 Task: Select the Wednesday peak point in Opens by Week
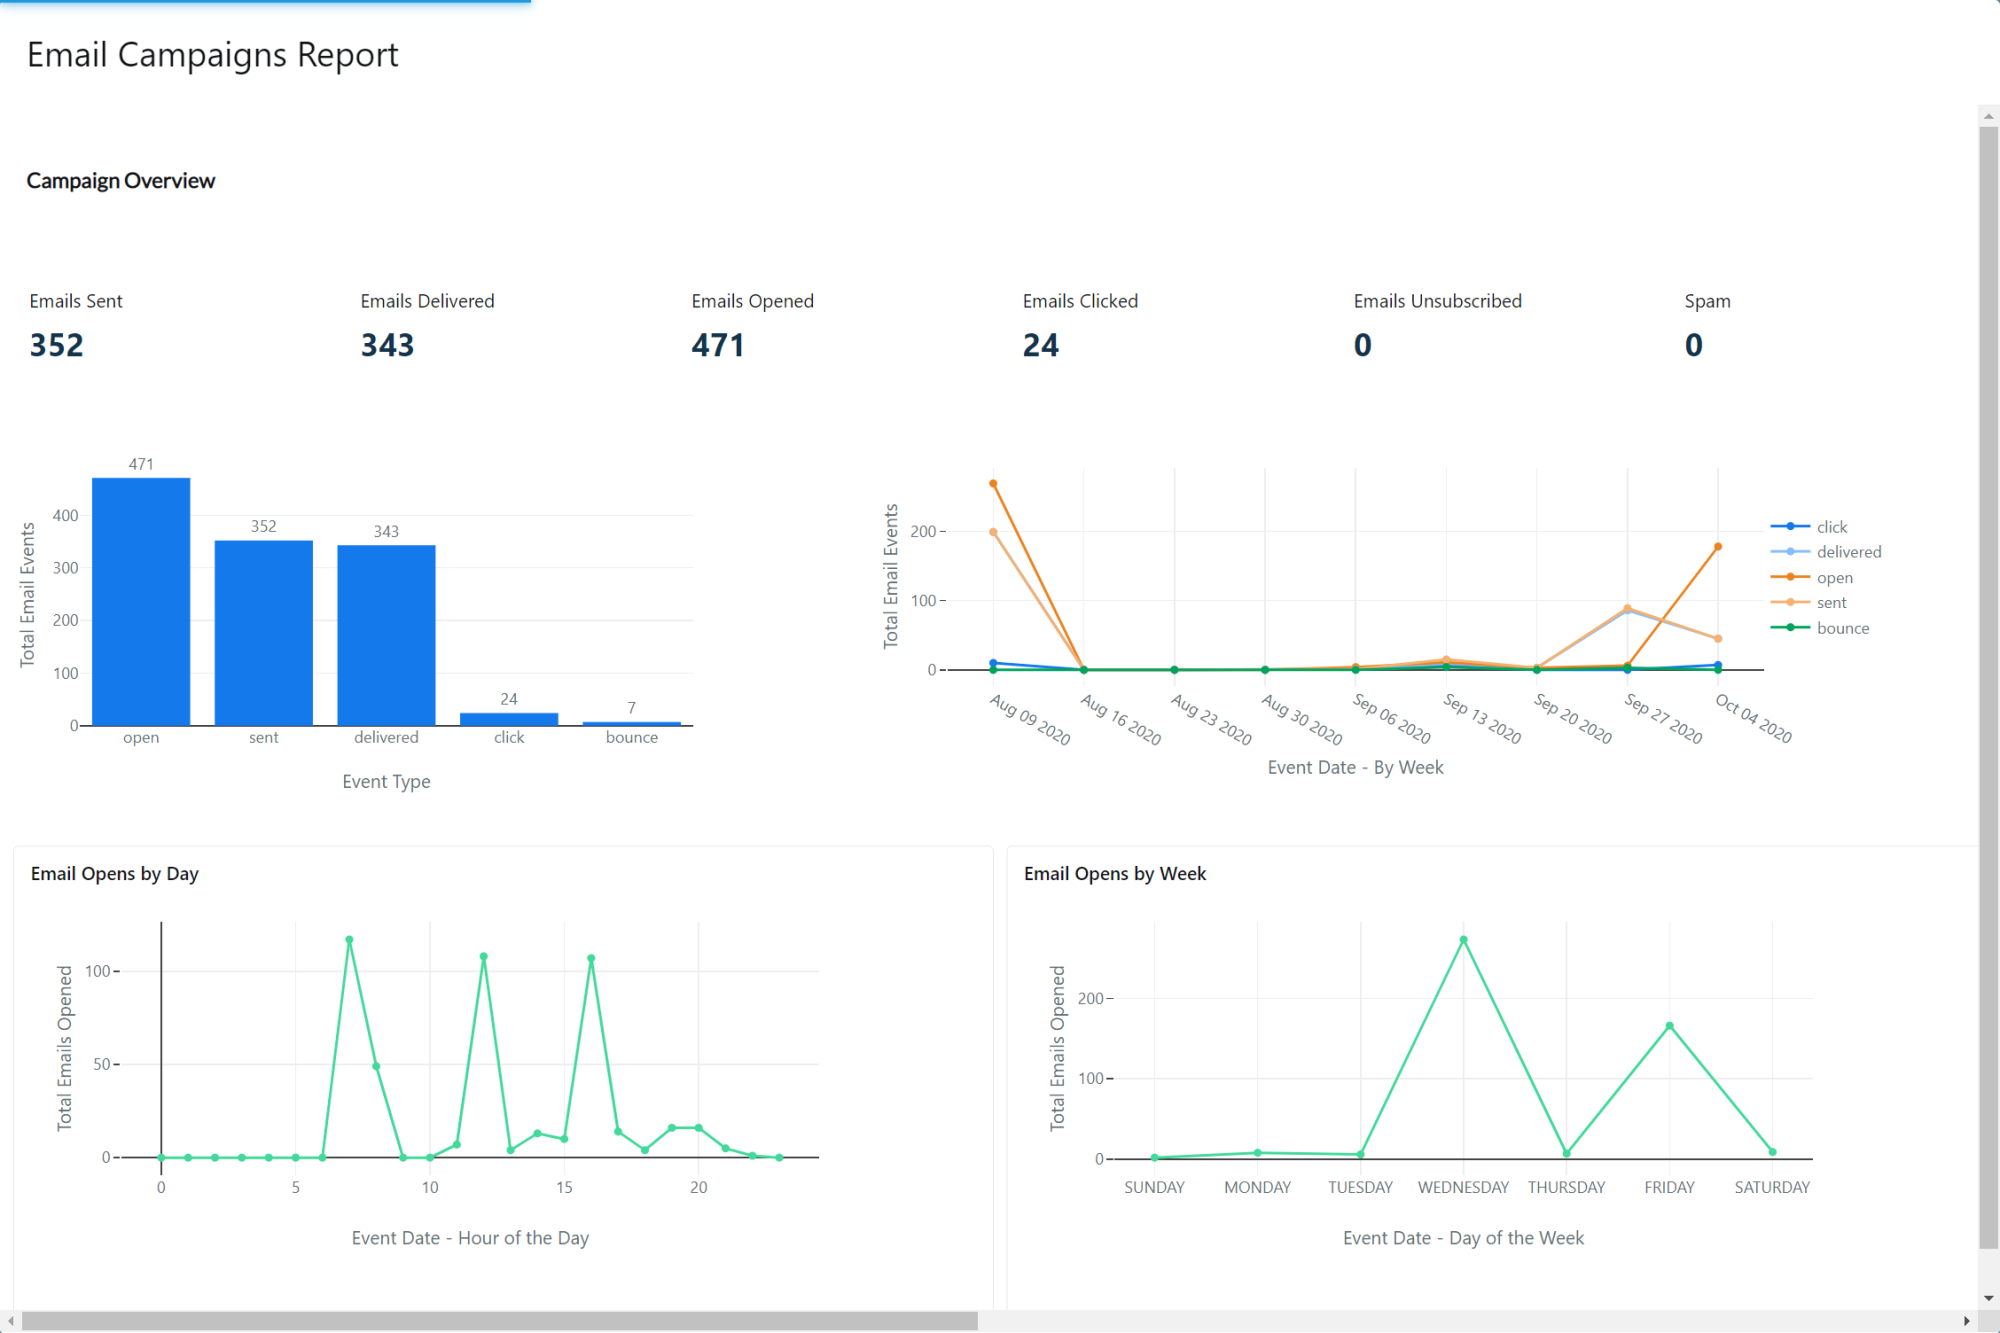pyautogui.click(x=1463, y=940)
